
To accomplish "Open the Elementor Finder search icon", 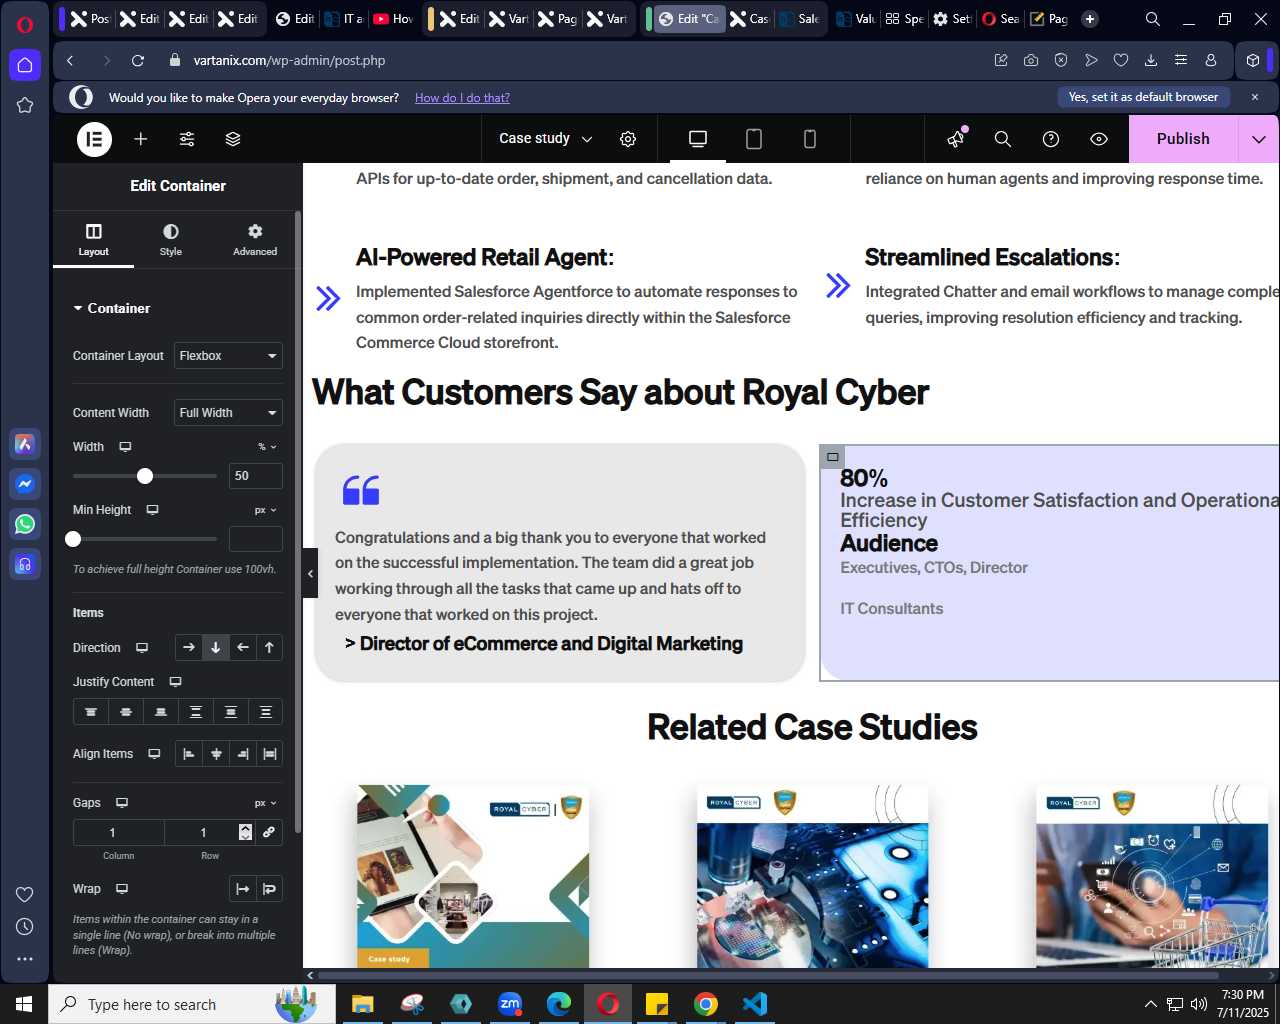I will pyautogui.click(x=1003, y=139).
